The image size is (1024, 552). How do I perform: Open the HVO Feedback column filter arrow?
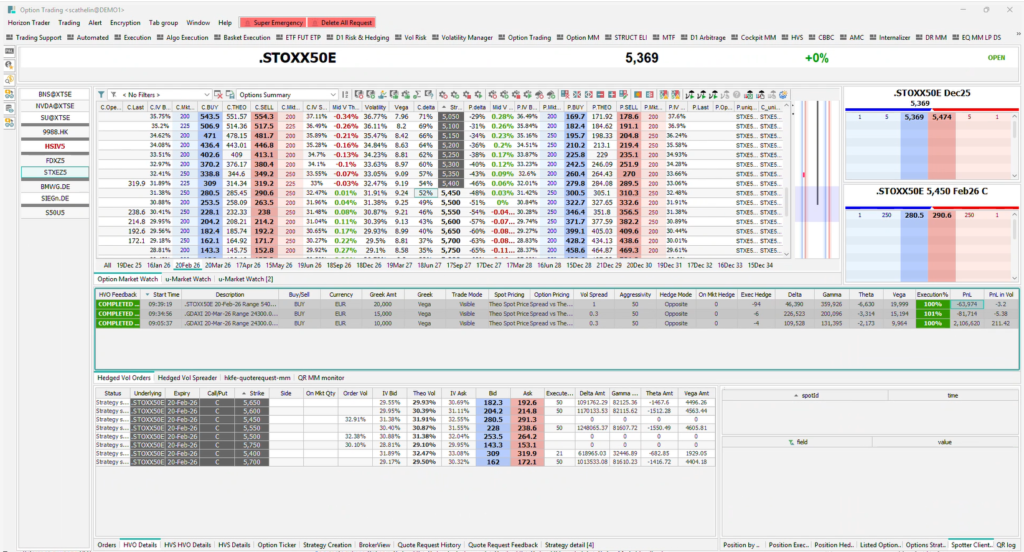(148, 295)
